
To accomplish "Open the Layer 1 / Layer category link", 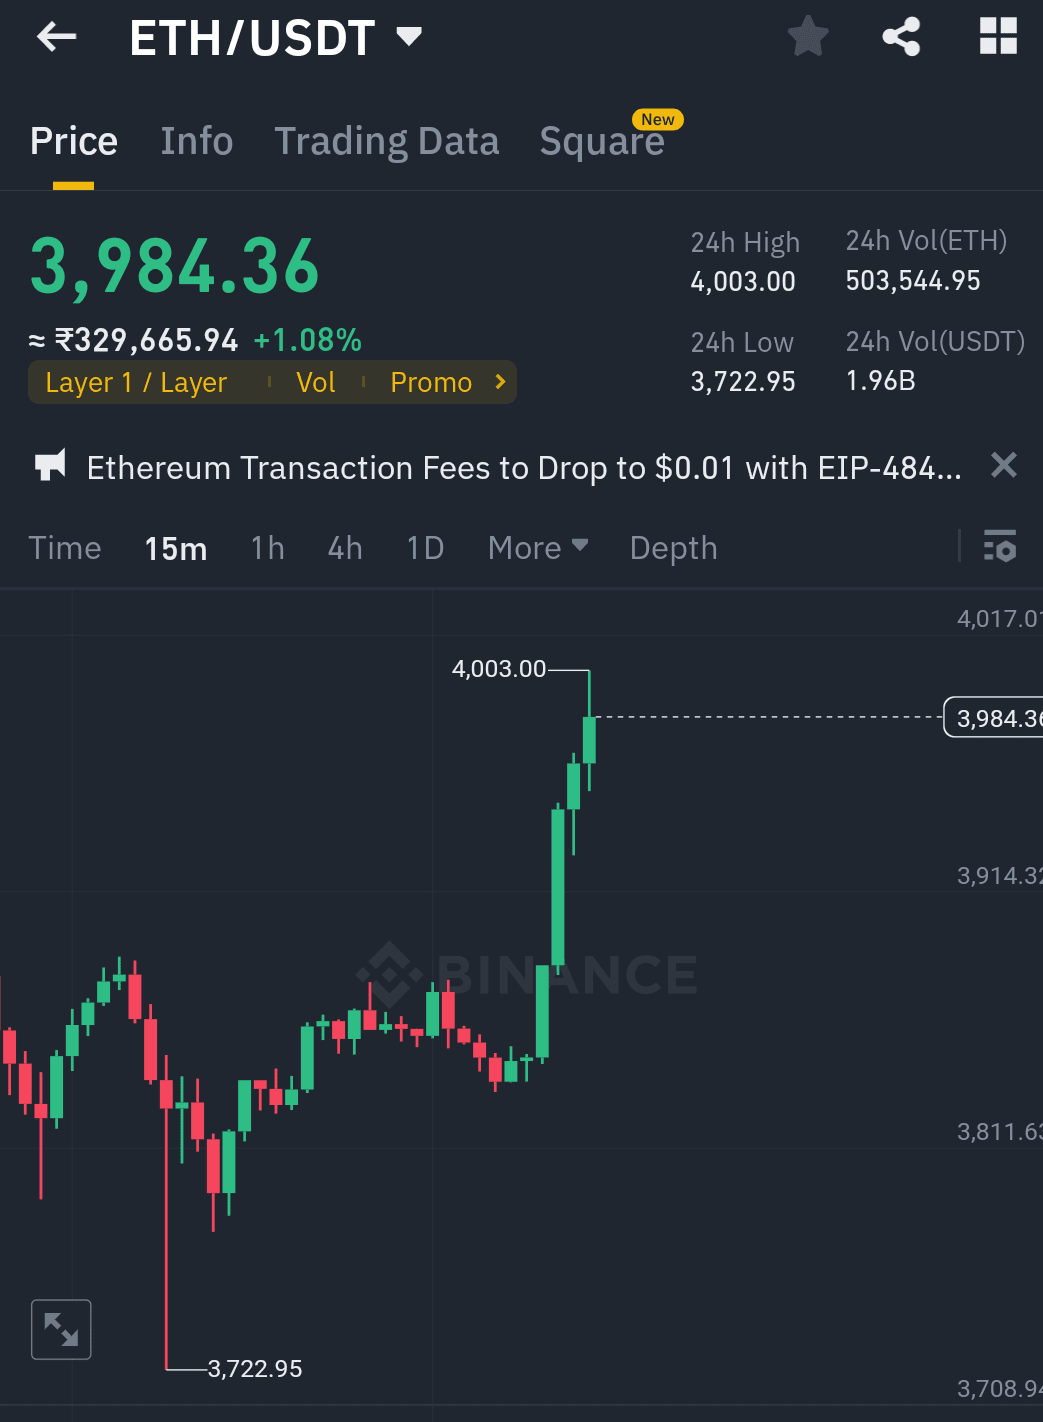I will pyautogui.click(x=135, y=382).
